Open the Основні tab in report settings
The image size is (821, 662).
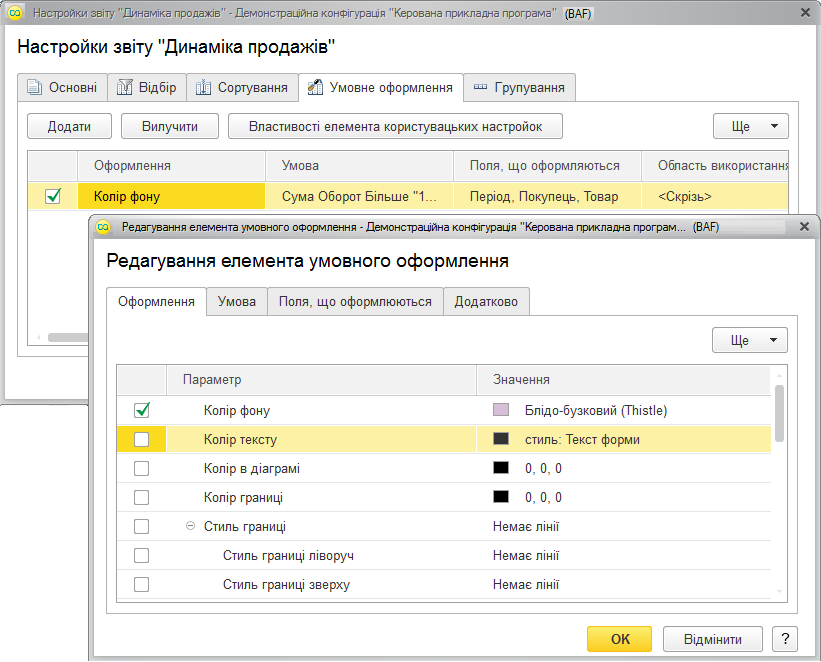click(62, 87)
